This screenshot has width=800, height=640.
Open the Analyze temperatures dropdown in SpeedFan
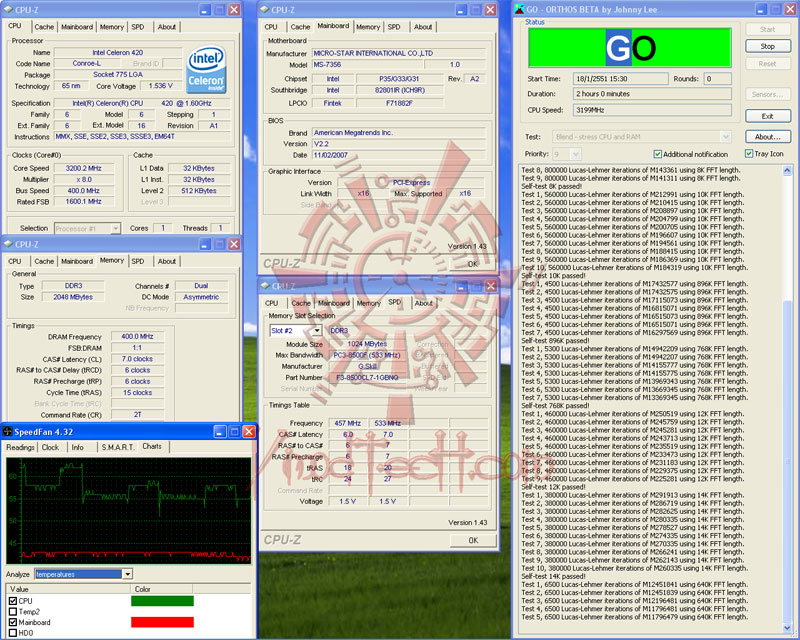point(128,574)
